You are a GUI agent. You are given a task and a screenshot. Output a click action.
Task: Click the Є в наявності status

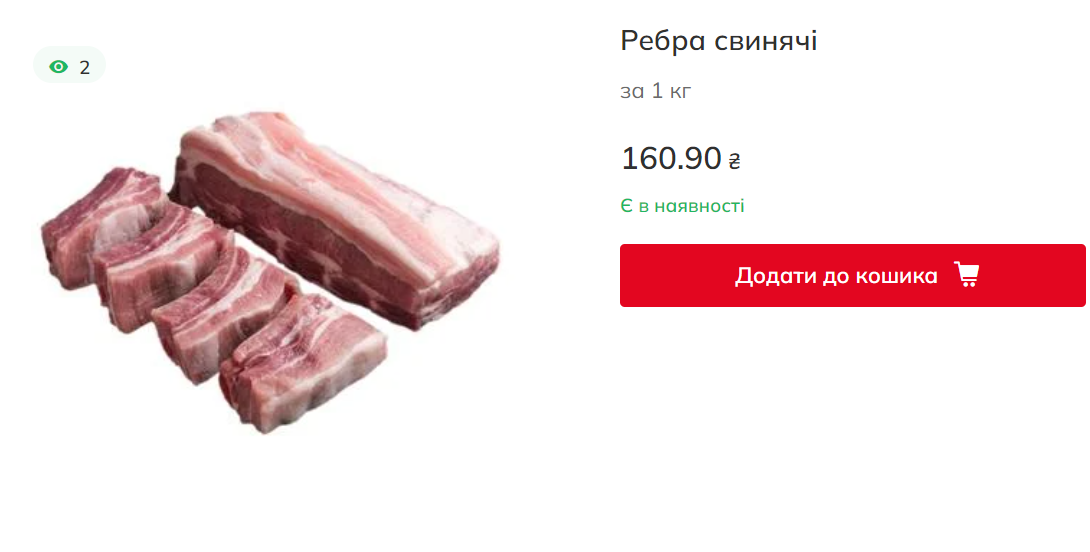pos(682,206)
